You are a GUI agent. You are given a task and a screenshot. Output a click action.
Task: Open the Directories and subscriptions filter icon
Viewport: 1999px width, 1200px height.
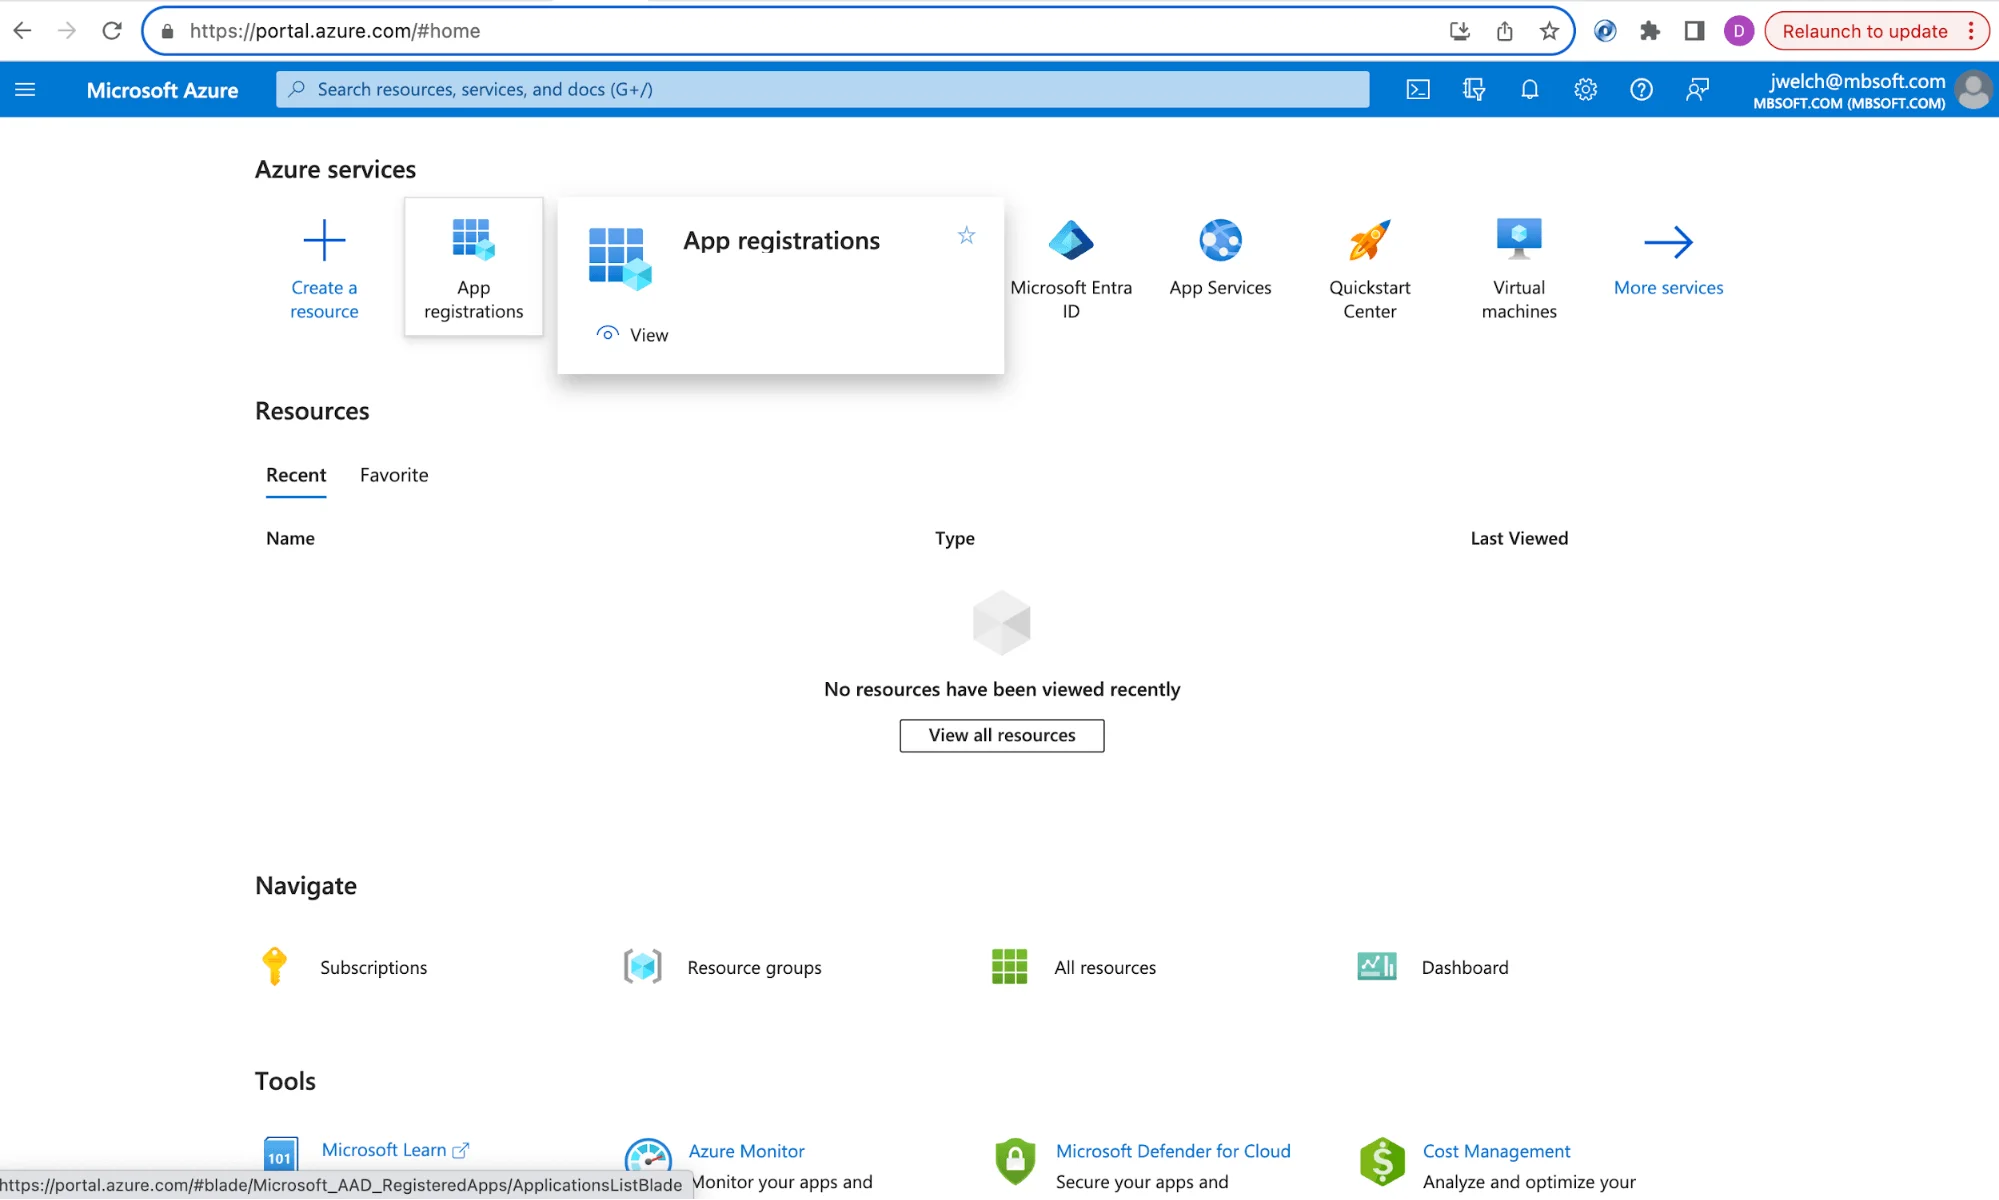1474,90
